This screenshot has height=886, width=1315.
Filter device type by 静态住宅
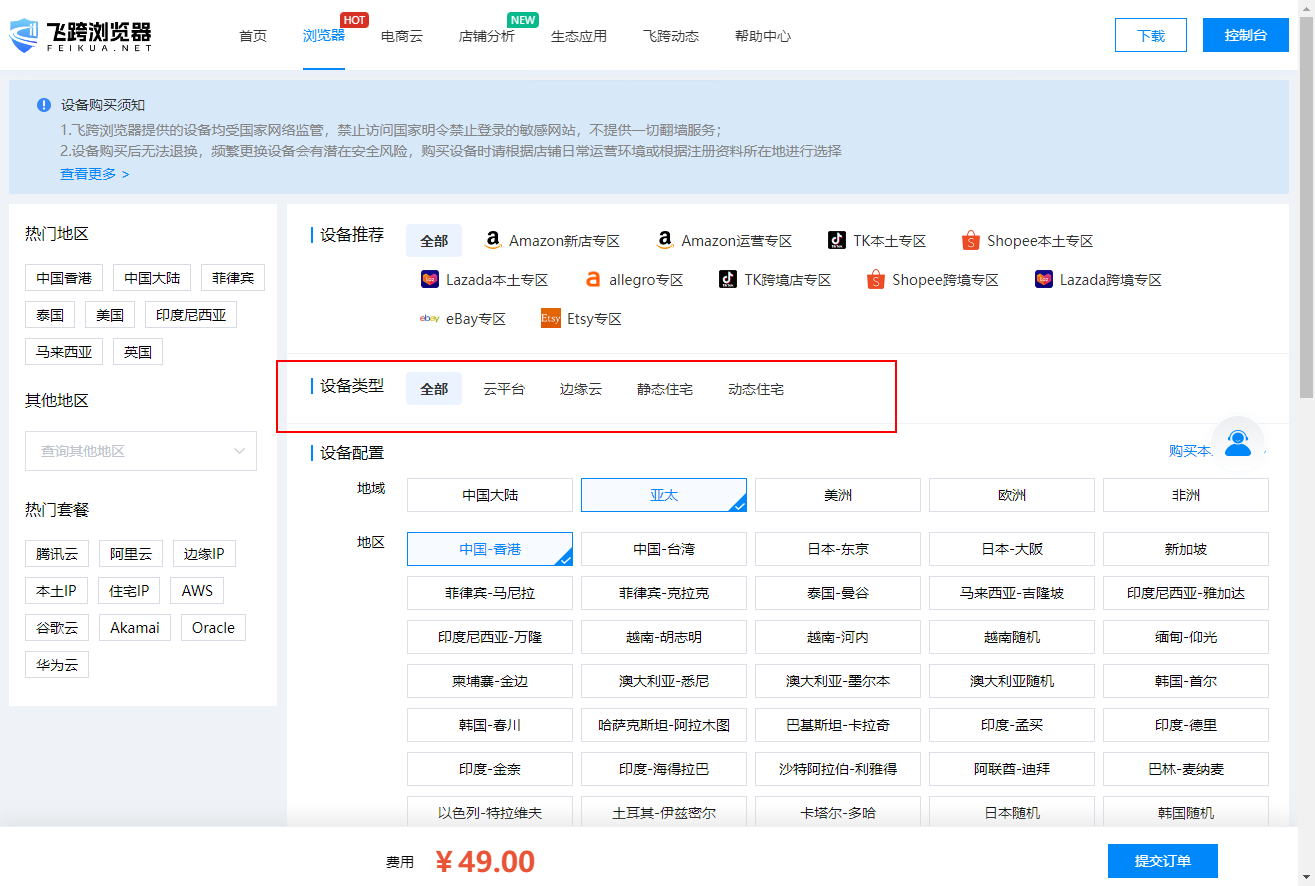[x=665, y=389]
